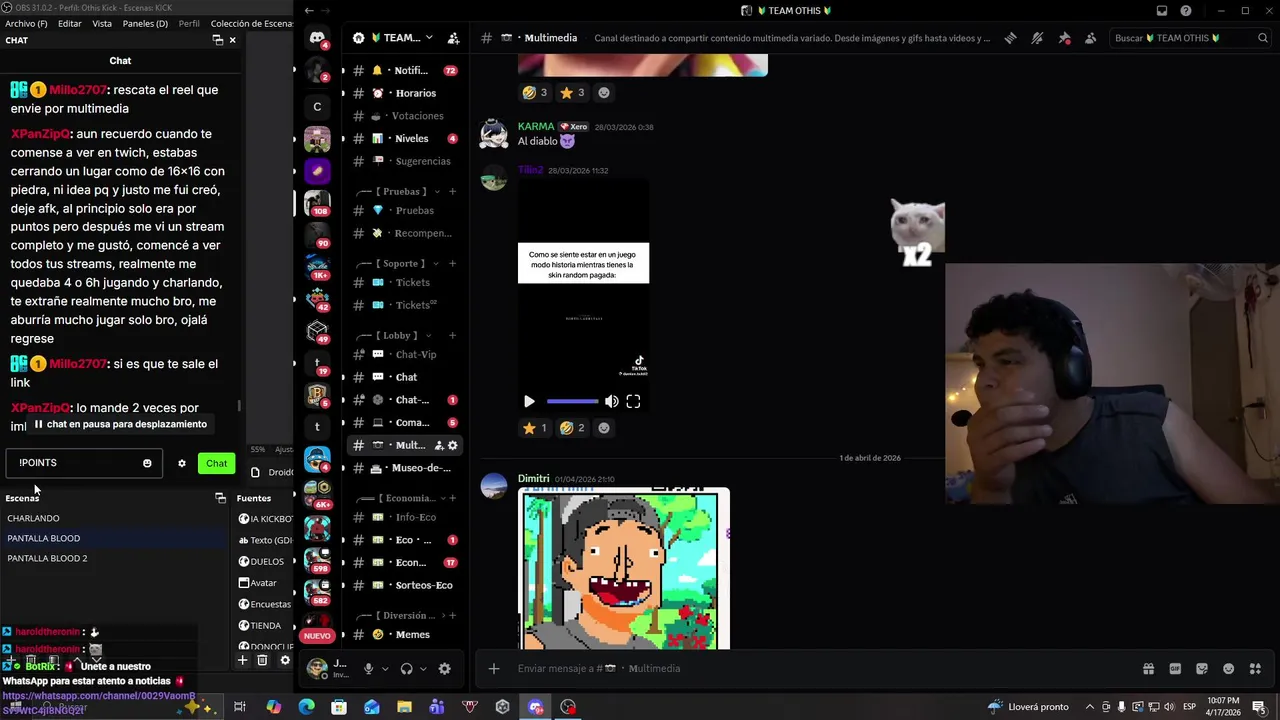Open Discord direct messages home icon
The width and height of the screenshot is (1280, 720).
(317, 38)
